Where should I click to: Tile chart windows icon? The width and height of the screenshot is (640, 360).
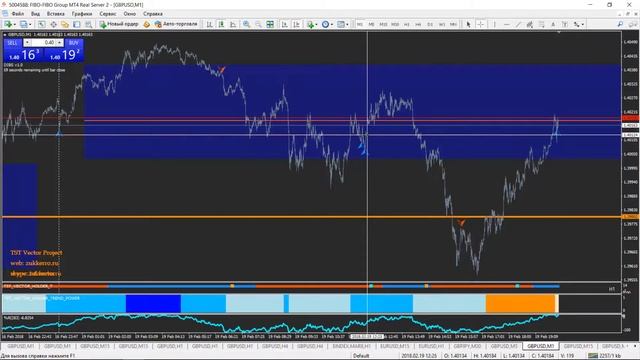[x=270, y=24]
